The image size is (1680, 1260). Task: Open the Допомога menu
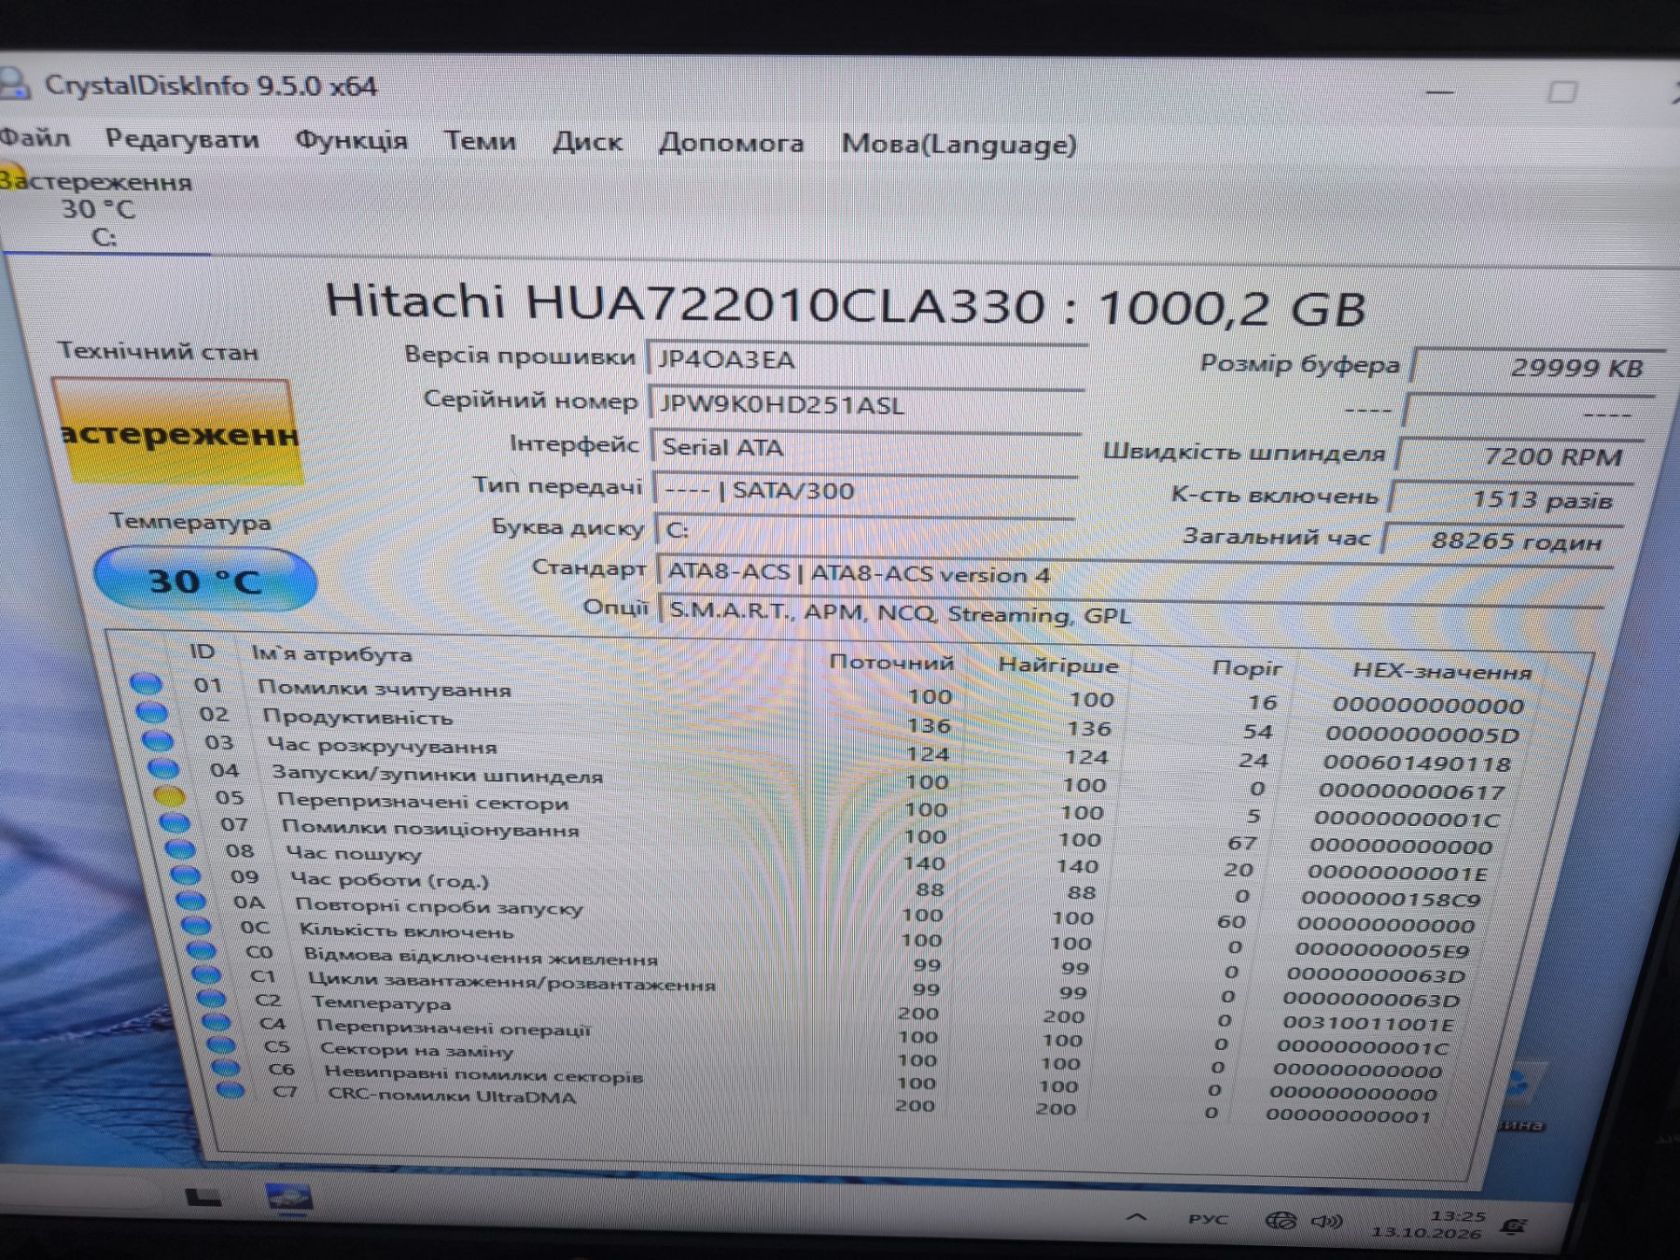731,143
